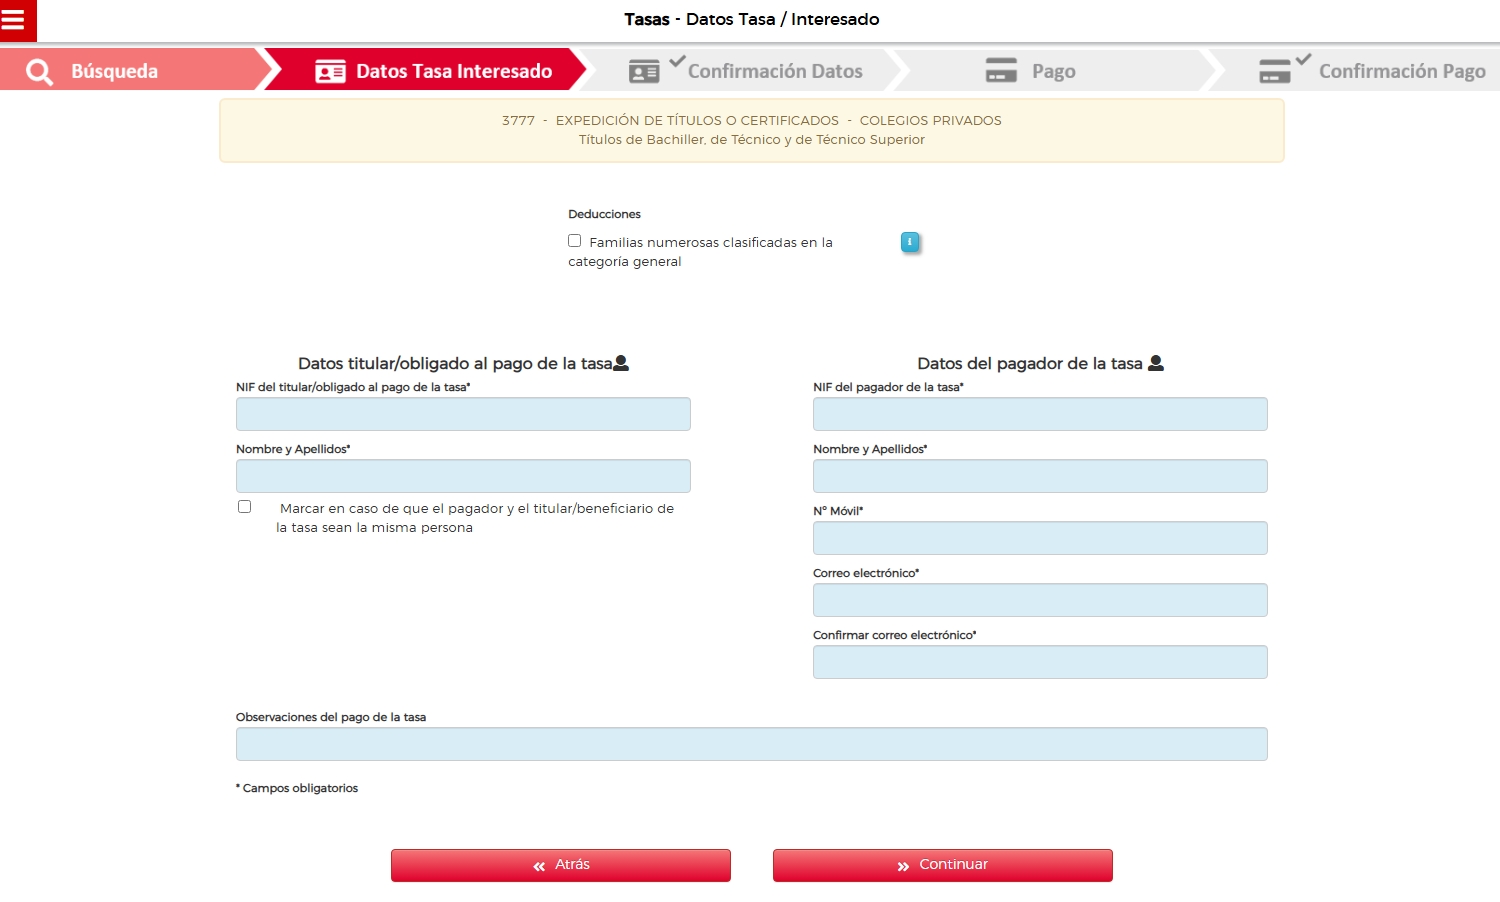This screenshot has height=902, width=1500.
Task: Open the blue deduction info icon
Action: pos(910,242)
